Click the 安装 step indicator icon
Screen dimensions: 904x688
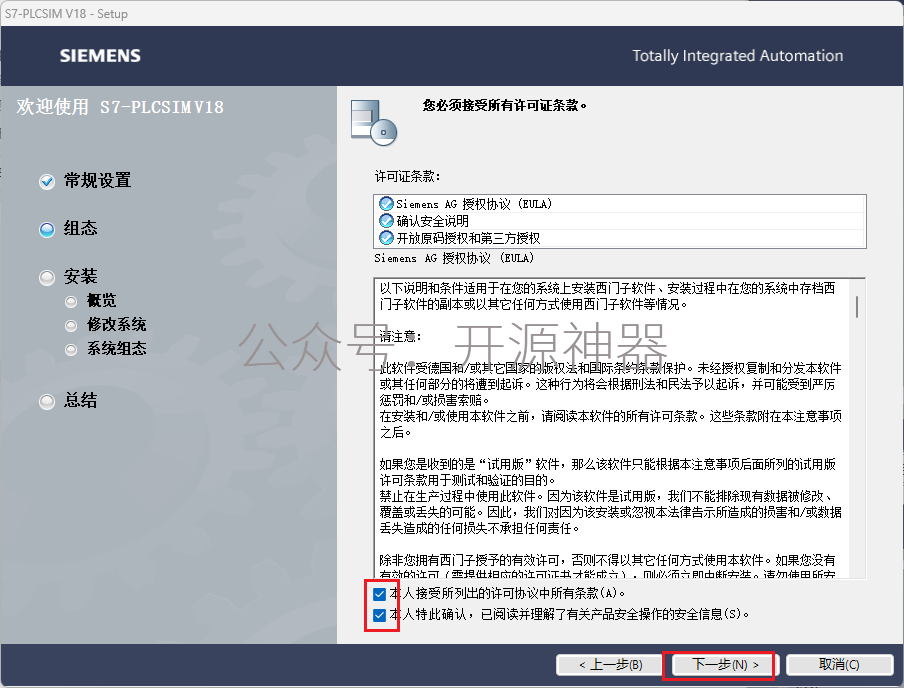pos(47,278)
